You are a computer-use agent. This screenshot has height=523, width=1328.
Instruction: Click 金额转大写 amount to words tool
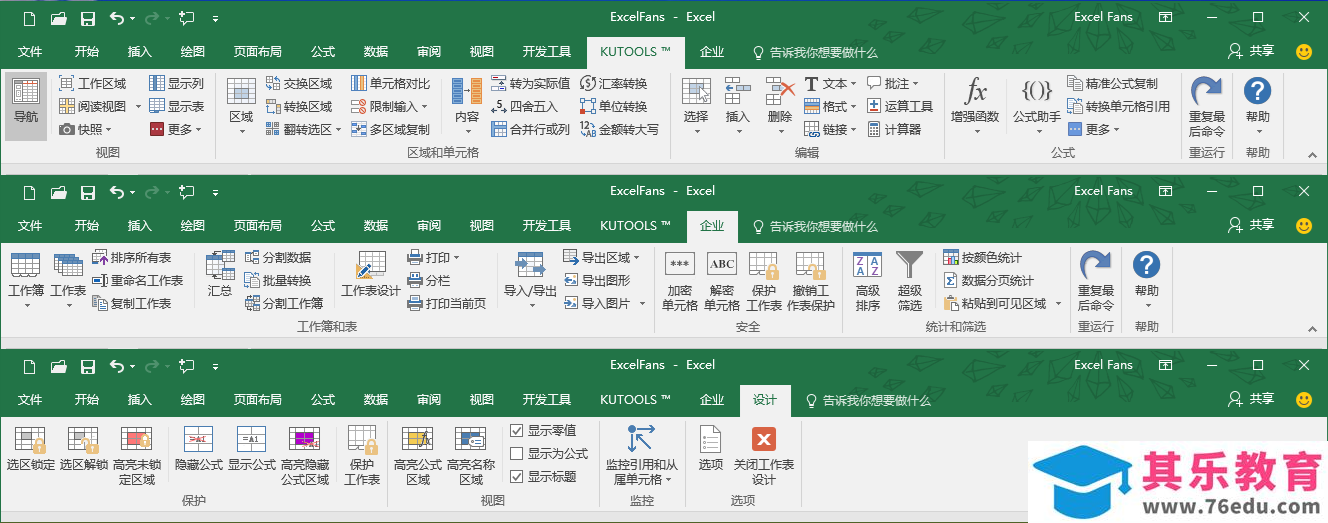pyautogui.click(x=619, y=129)
